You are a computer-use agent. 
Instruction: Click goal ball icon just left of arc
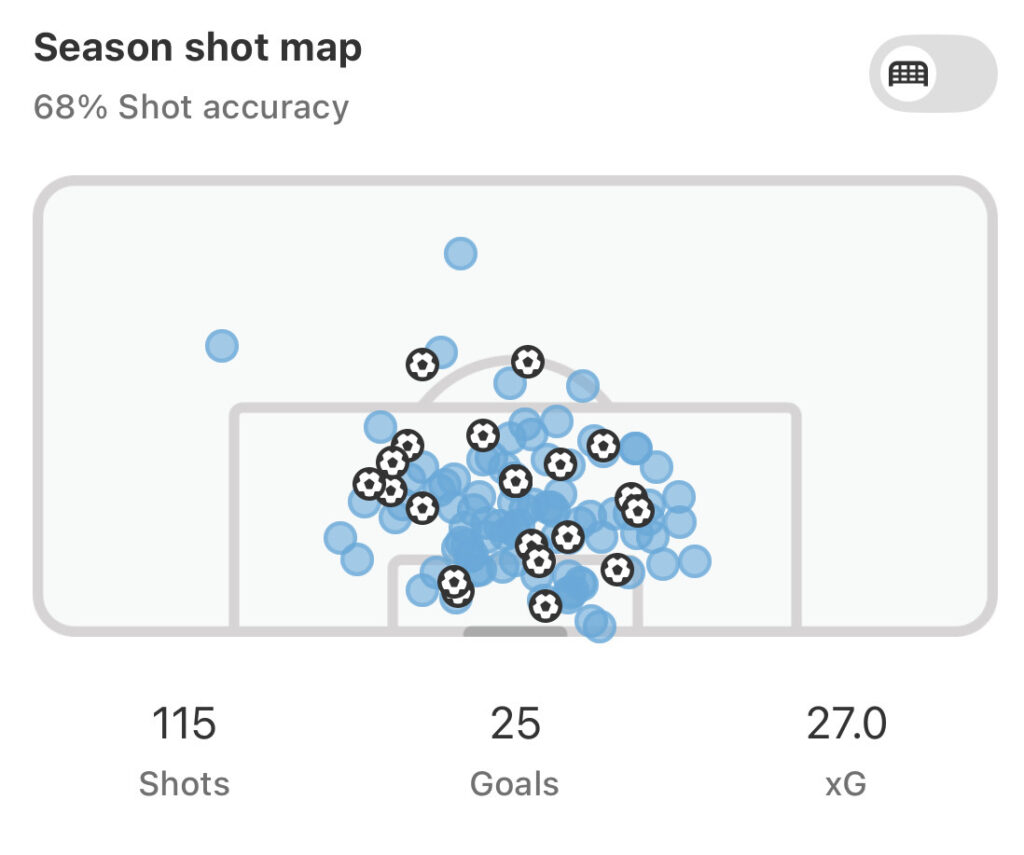(422, 364)
